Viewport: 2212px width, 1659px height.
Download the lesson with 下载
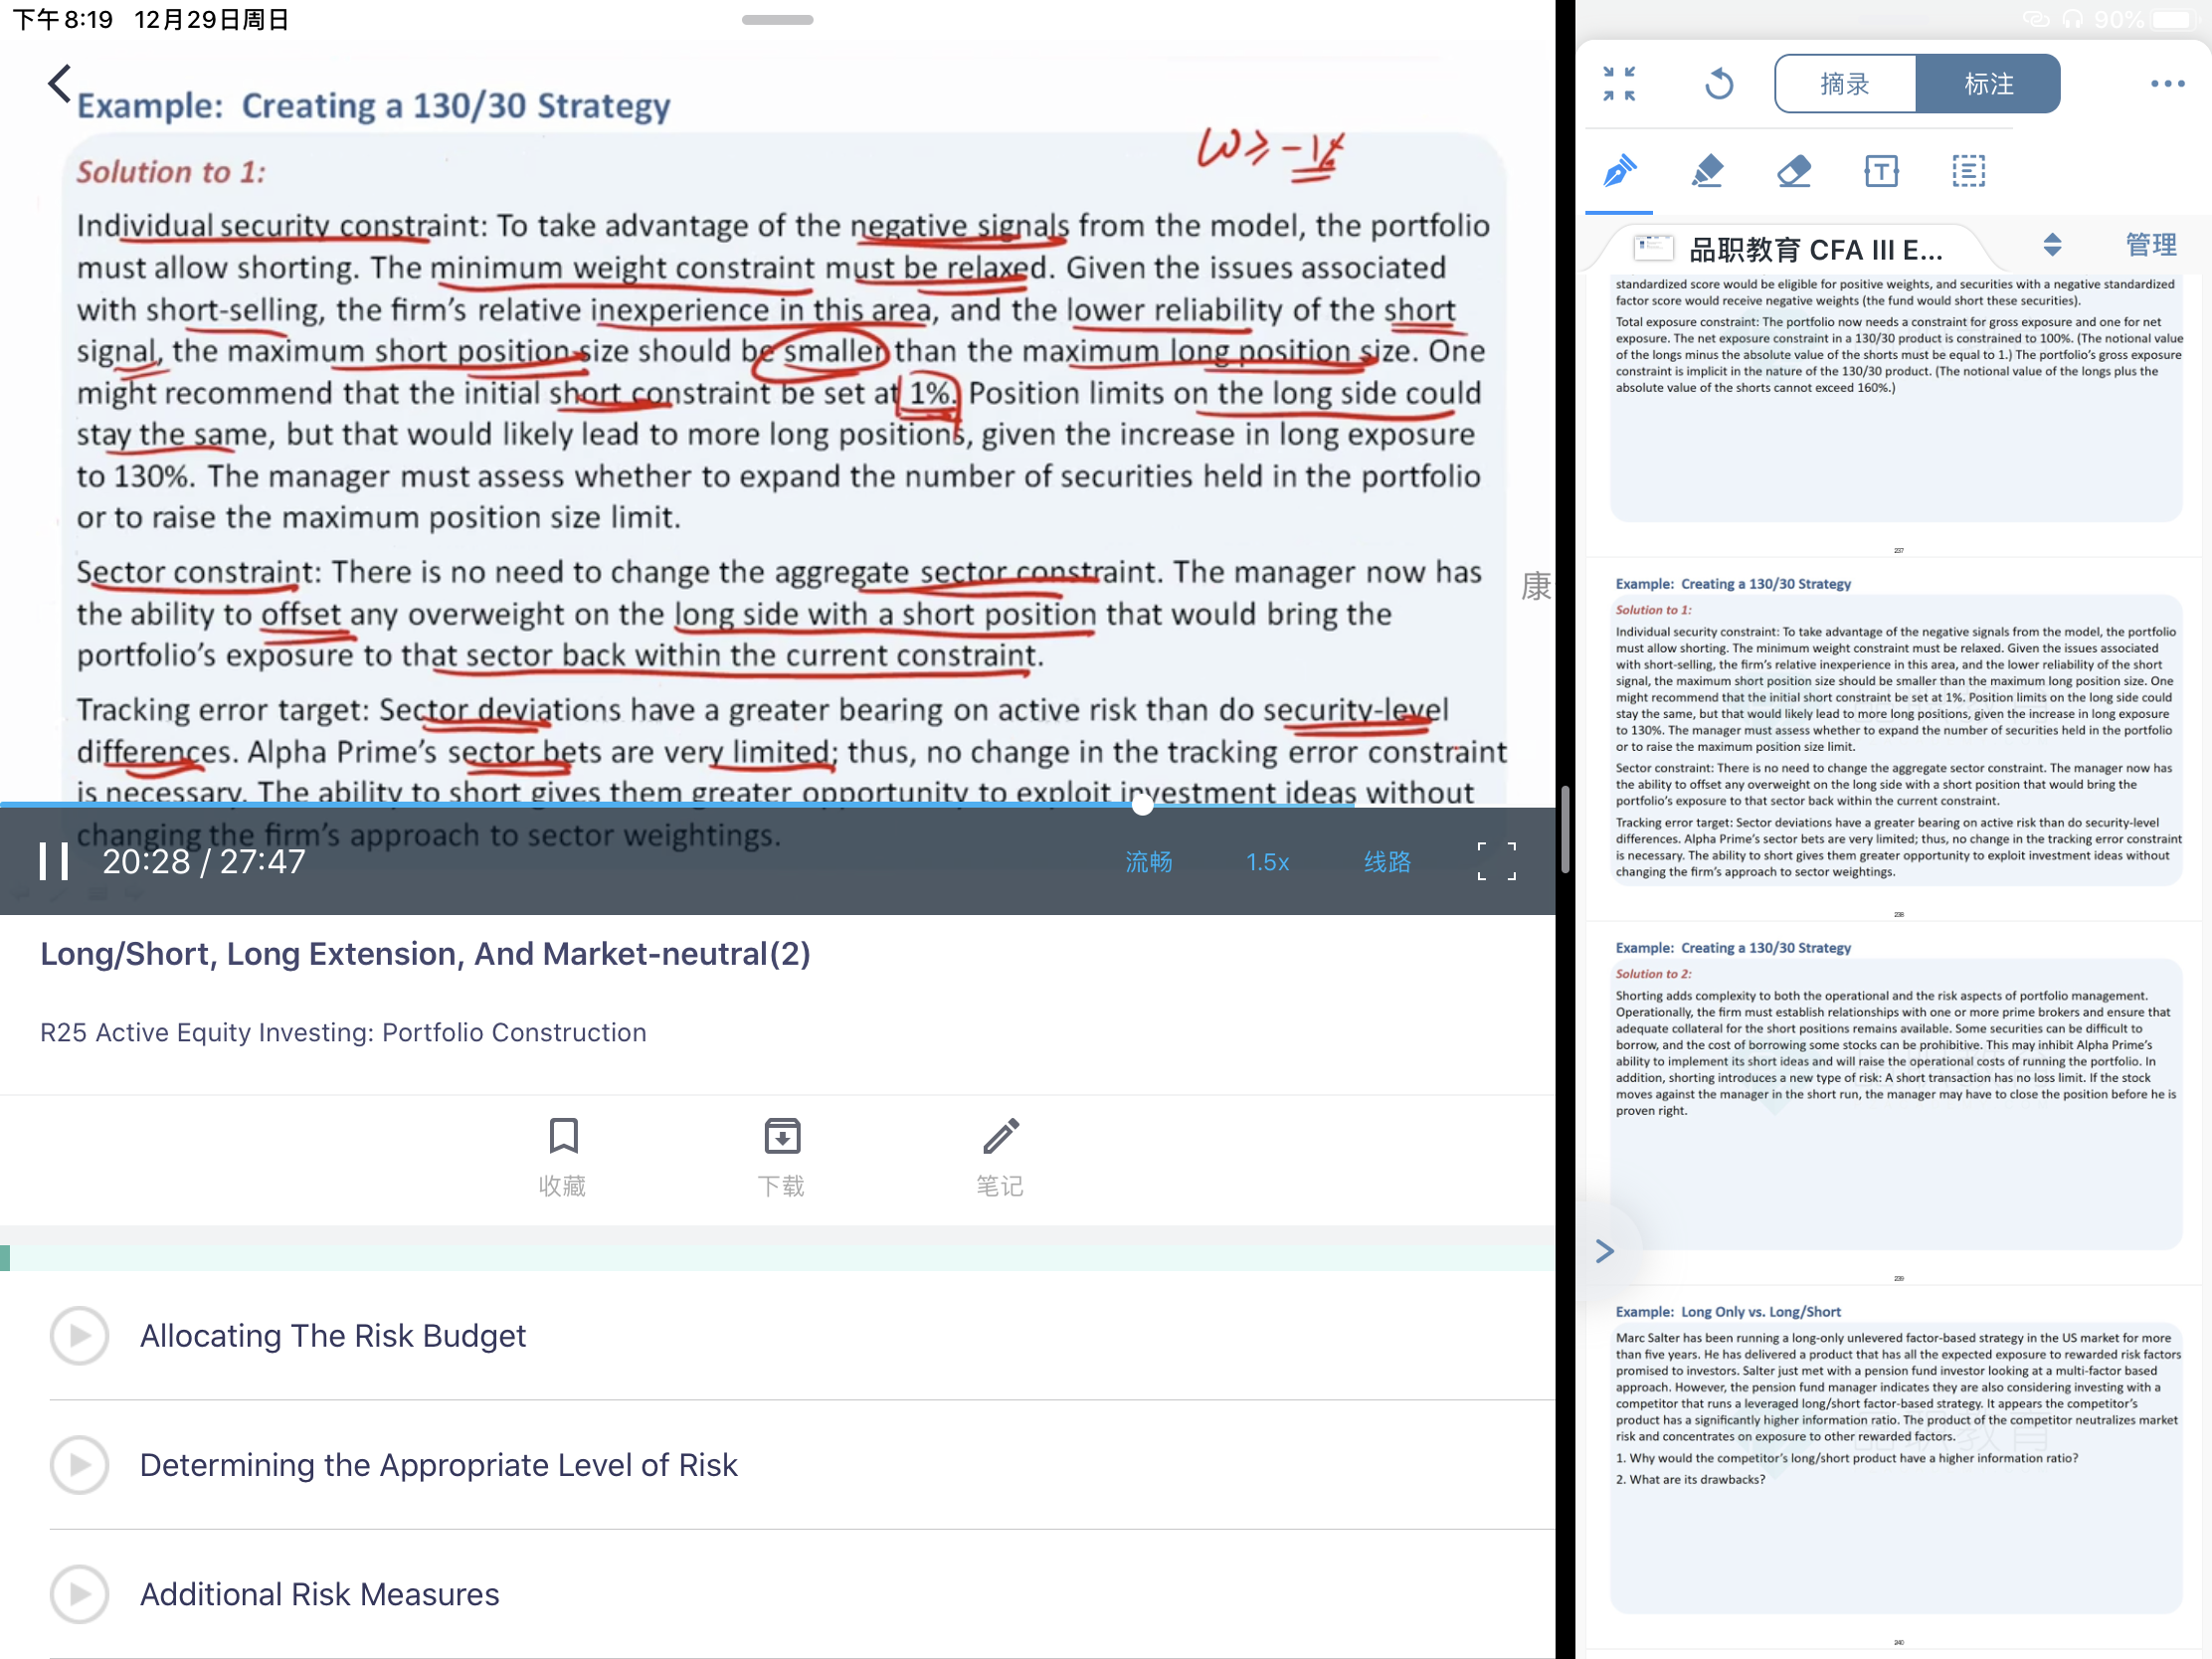click(x=781, y=1157)
